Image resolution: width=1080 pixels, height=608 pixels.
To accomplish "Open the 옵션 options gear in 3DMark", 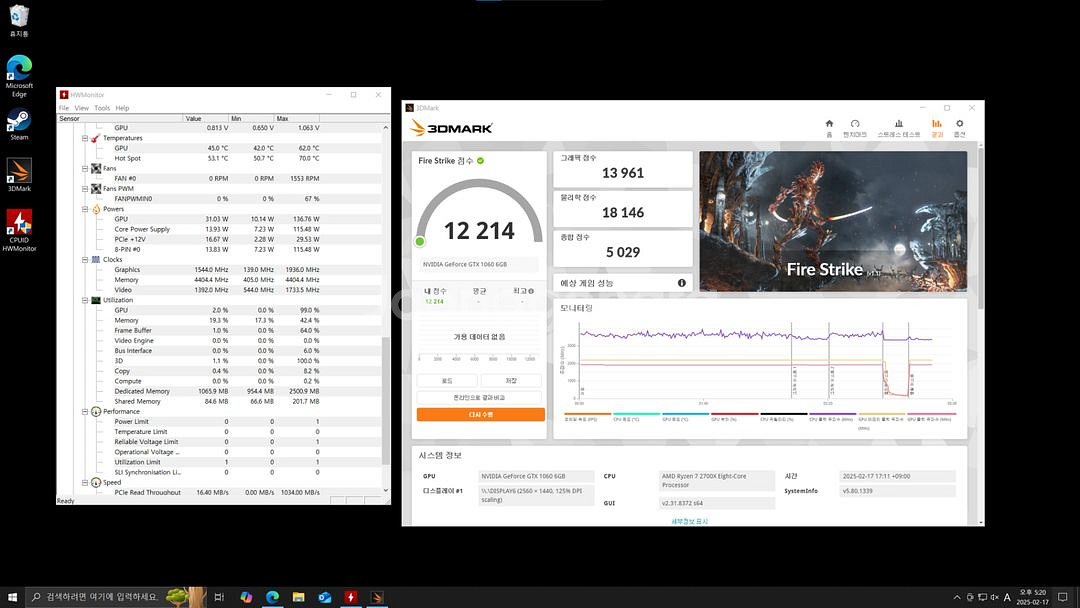I will point(959,124).
